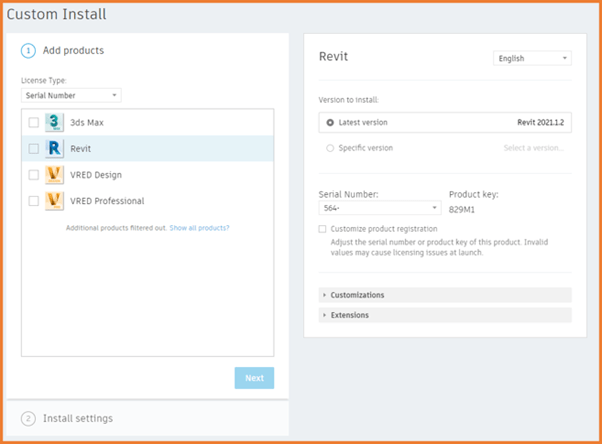Check the Revit checkbox
The width and height of the screenshot is (602, 444).
click(x=34, y=149)
